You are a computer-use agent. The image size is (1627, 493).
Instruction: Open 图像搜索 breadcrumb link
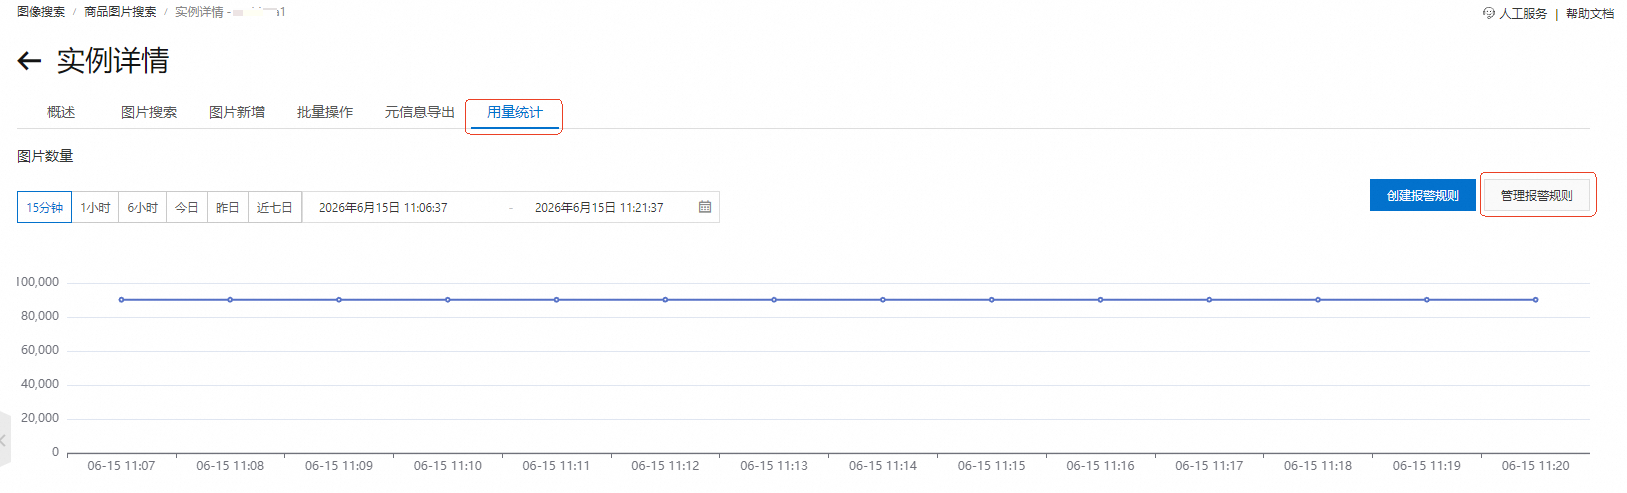[41, 12]
